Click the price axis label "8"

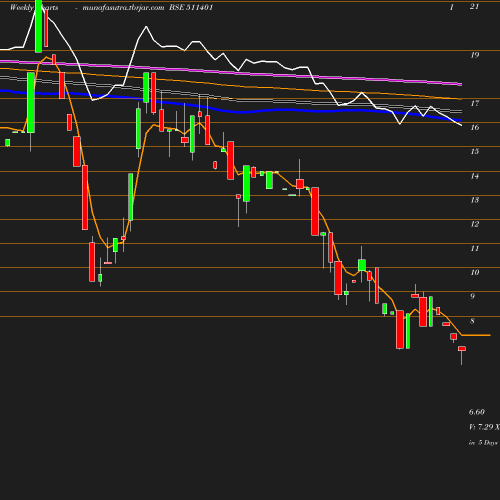(472, 321)
